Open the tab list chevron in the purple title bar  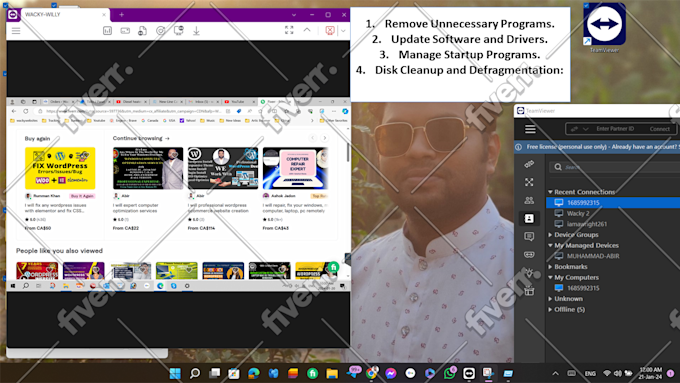[294, 15]
